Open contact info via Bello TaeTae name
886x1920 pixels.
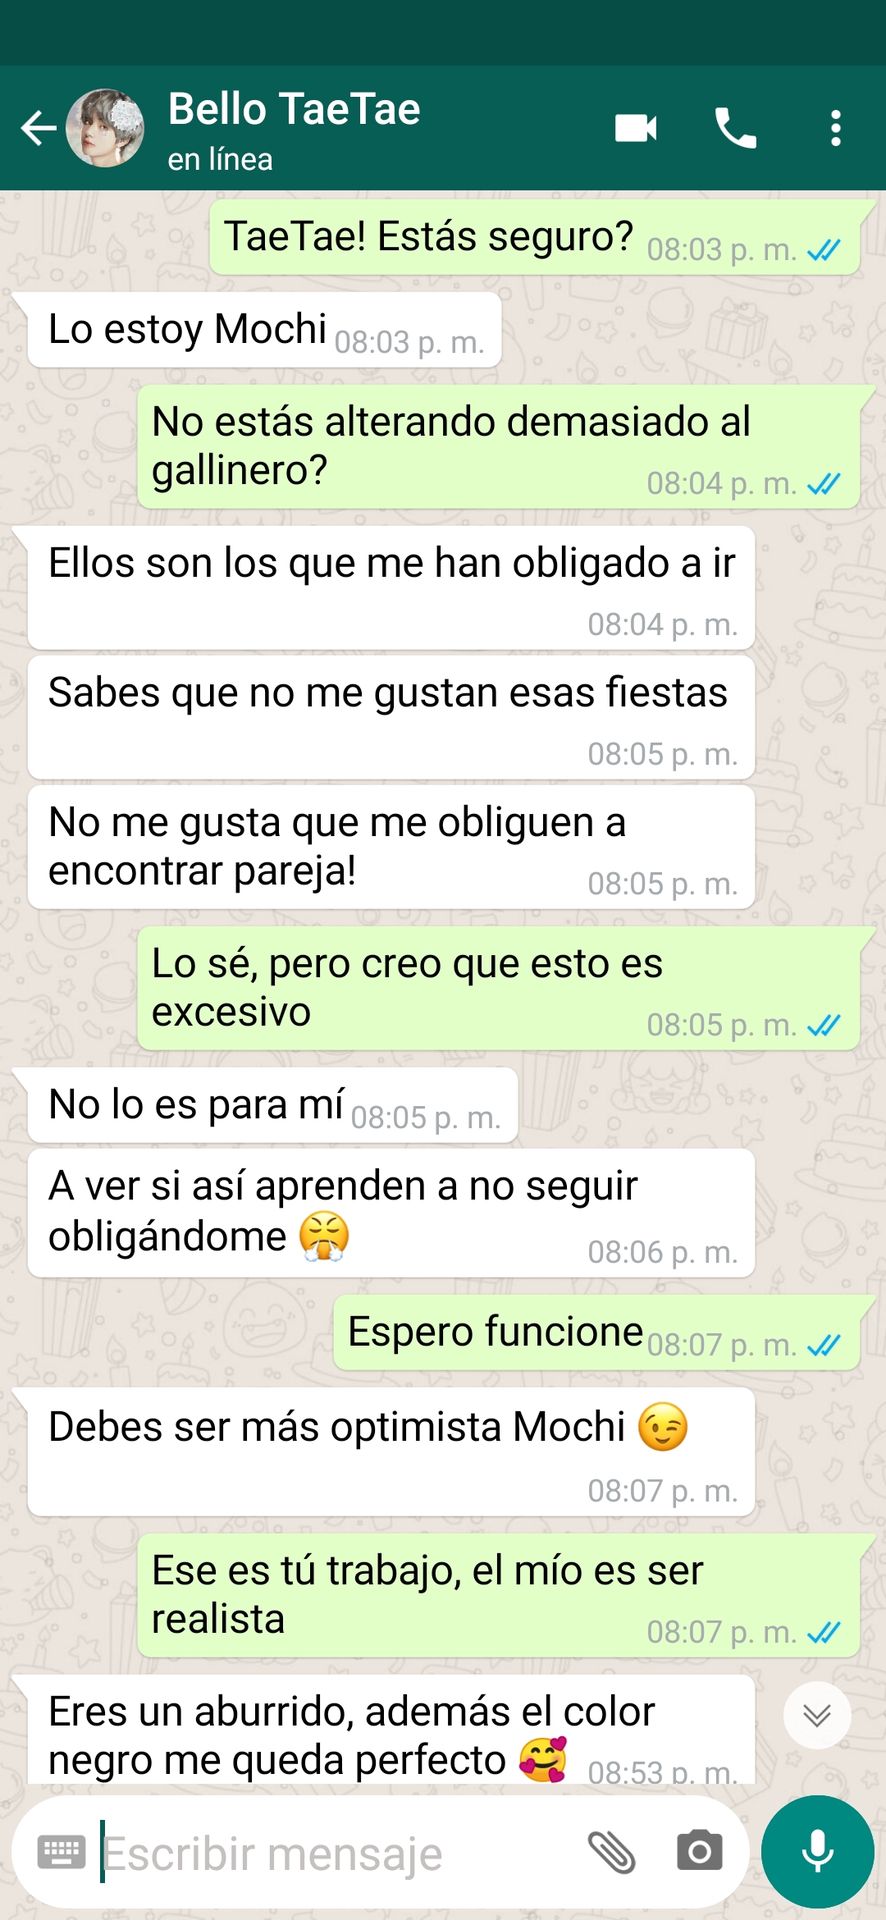coord(294,109)
